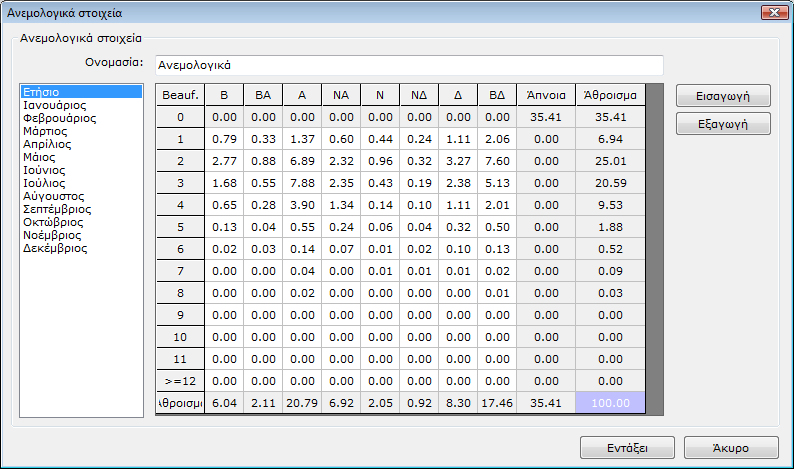This screenshot has height=469, width=794.
Task: Click the highlighted 100.00 total cell
Action: (x=611, y=403)
